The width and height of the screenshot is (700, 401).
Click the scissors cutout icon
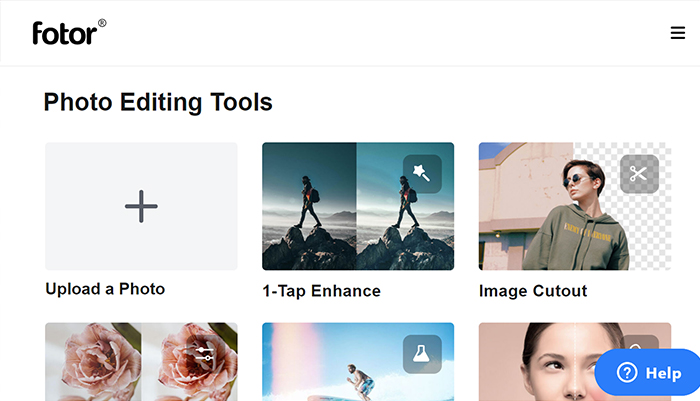[639, 174]
